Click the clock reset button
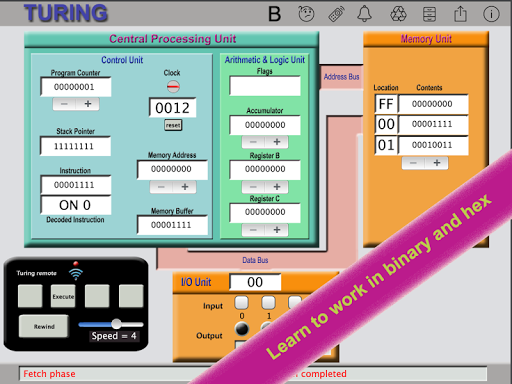The image size is (512, 384). [173, 125]
